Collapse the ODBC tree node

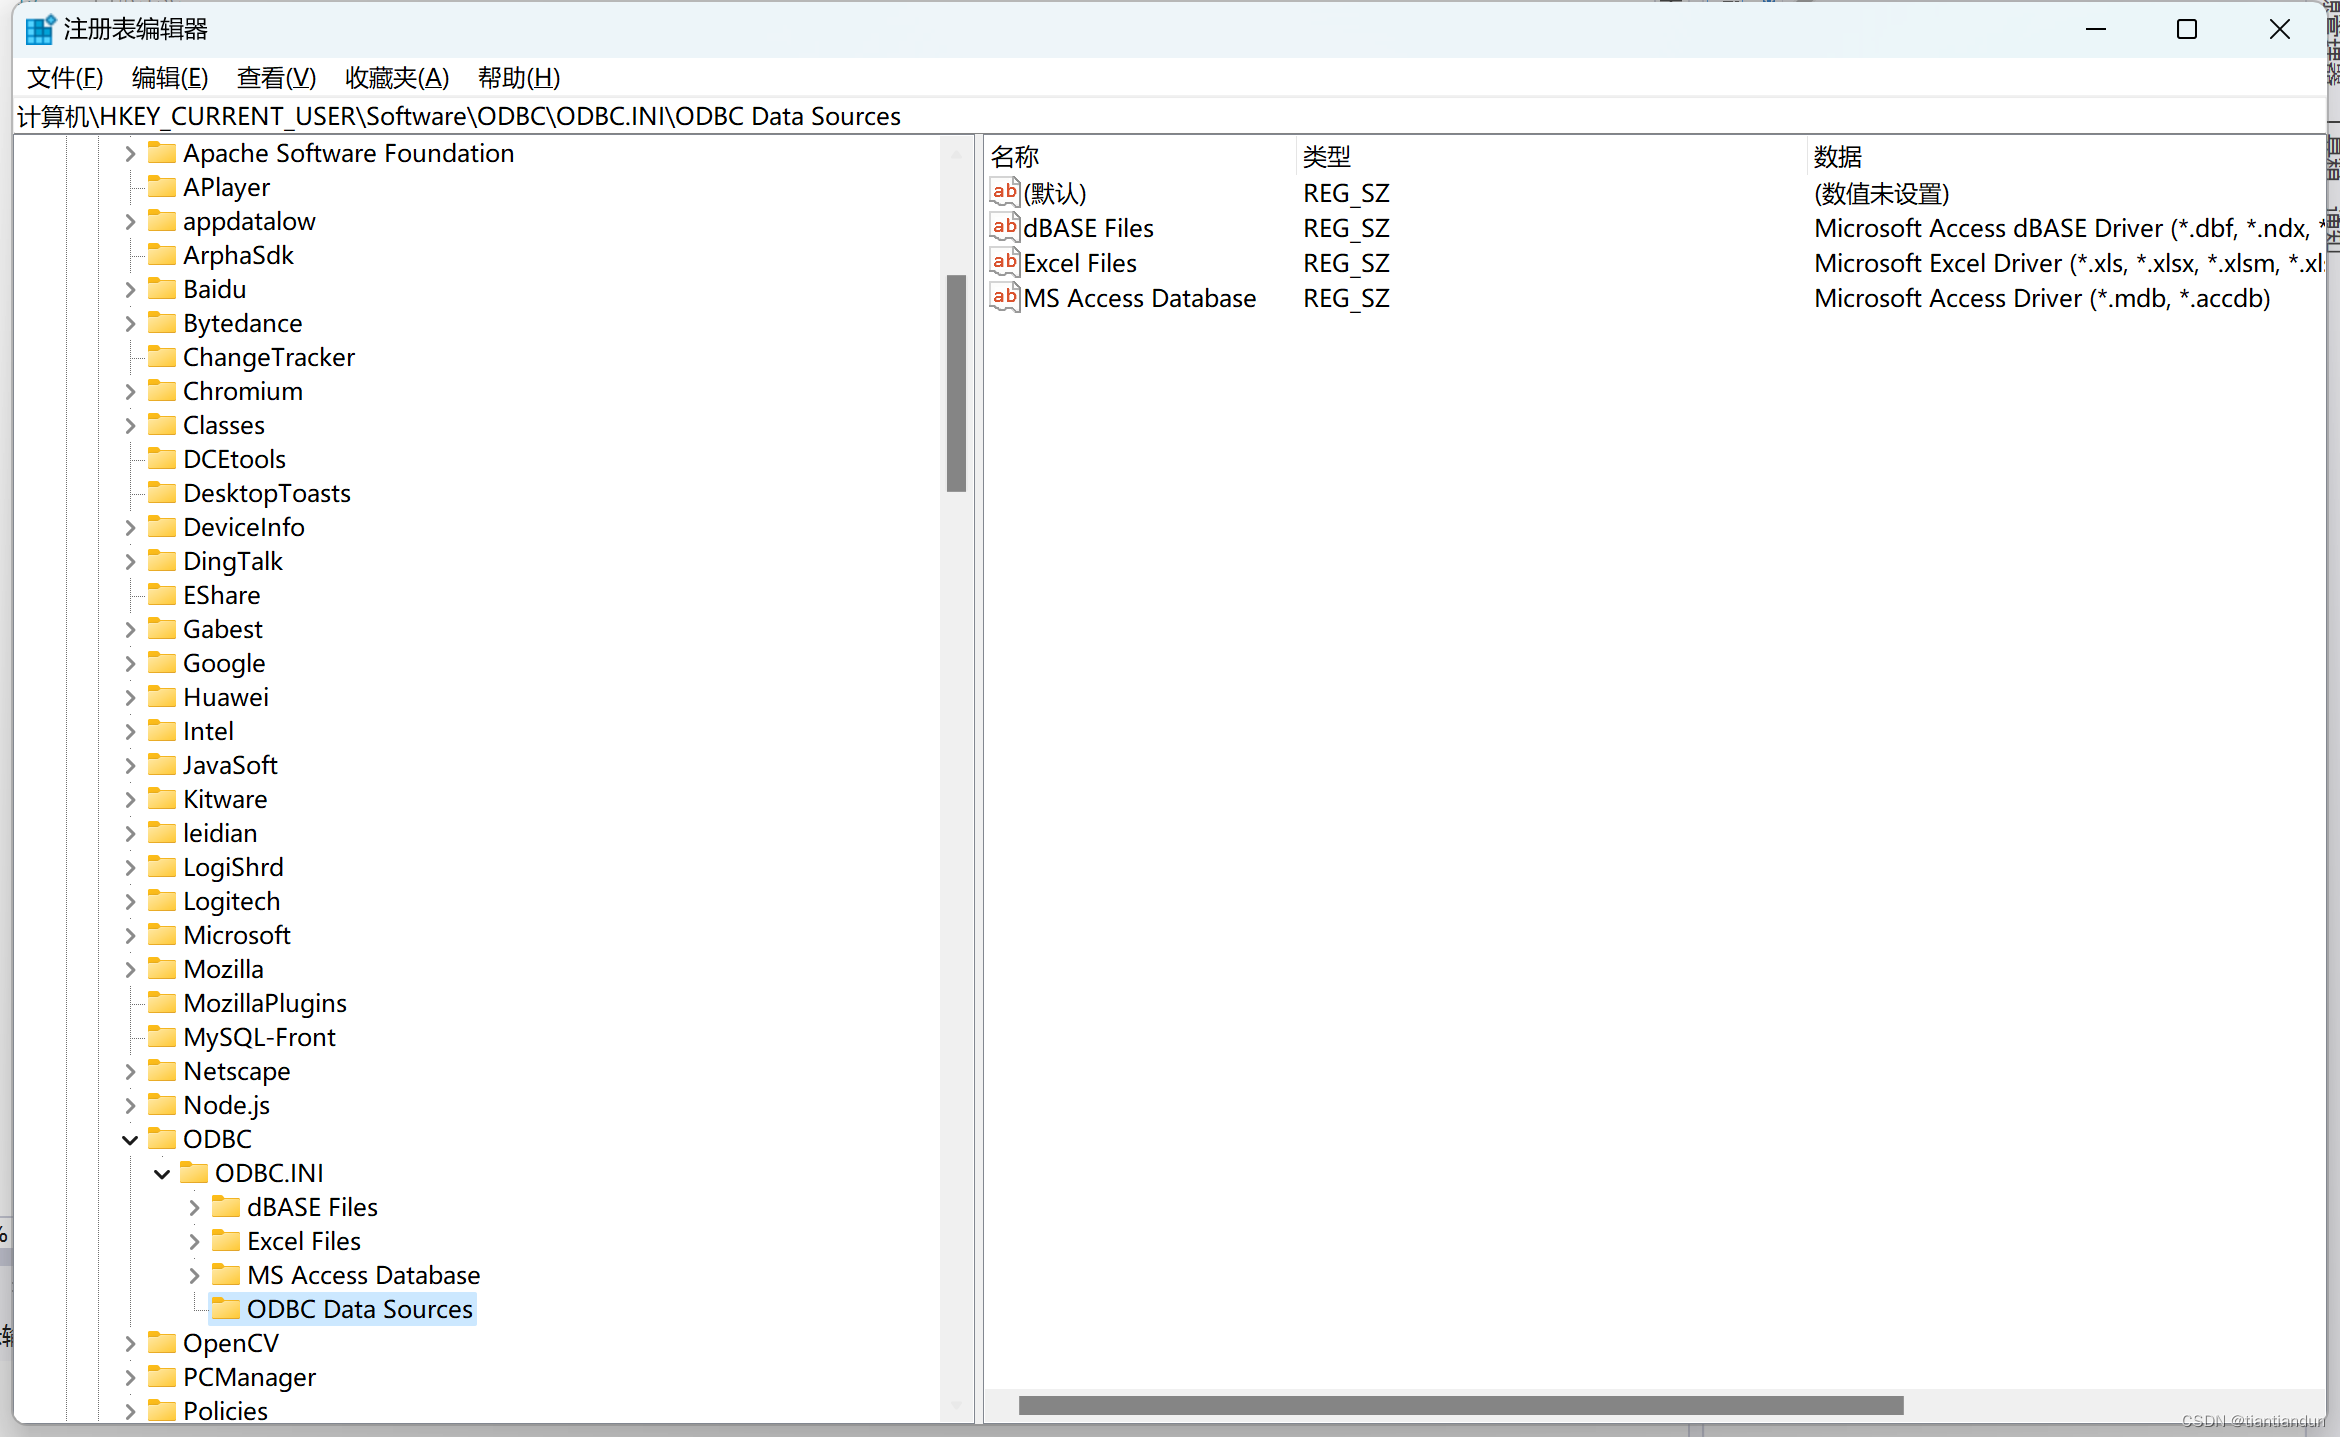click(130, 1140)
